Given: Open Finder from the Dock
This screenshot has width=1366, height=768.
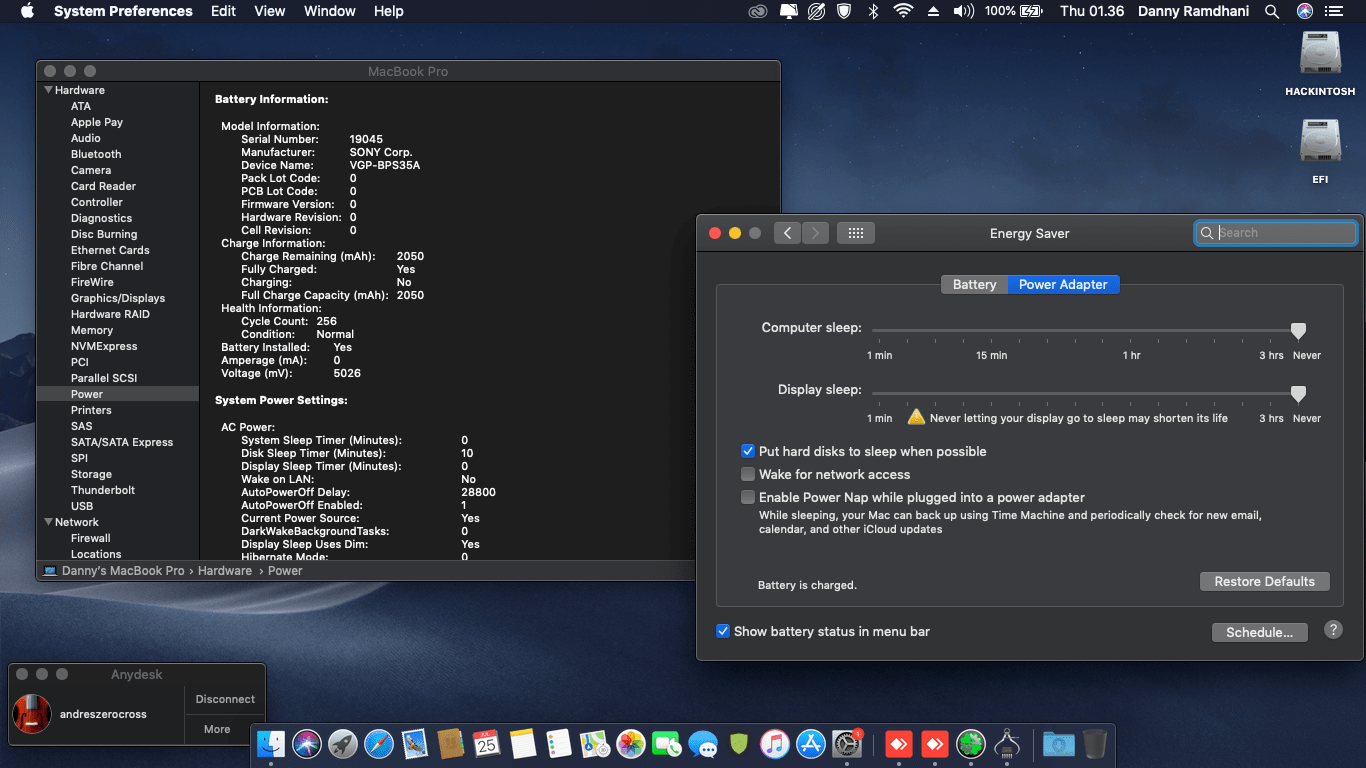Looking at the screenshot, I should tap(271, 744).
